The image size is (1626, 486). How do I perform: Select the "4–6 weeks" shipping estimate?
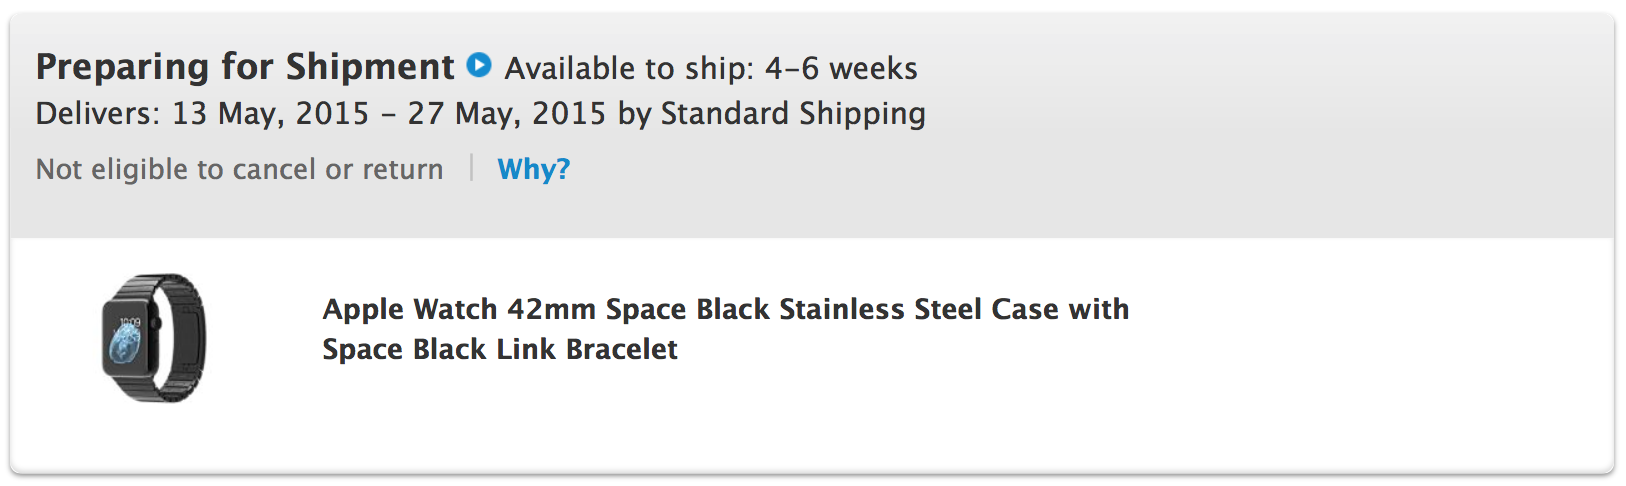841,68
